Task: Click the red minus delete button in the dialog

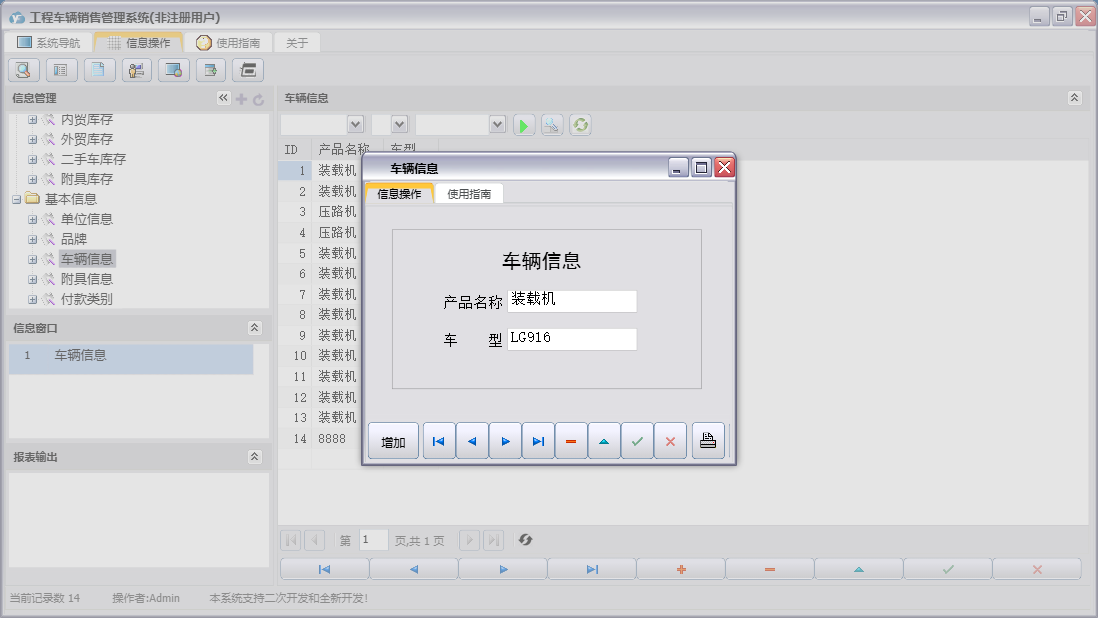Action: pos(571,441)
